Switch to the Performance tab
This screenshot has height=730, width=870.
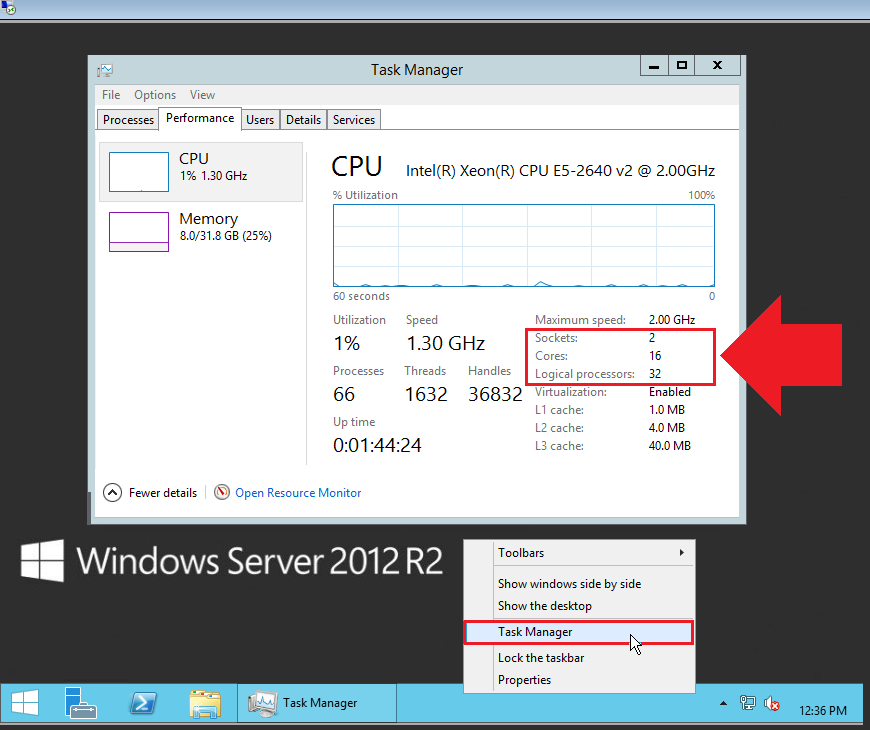pos(200,118)
